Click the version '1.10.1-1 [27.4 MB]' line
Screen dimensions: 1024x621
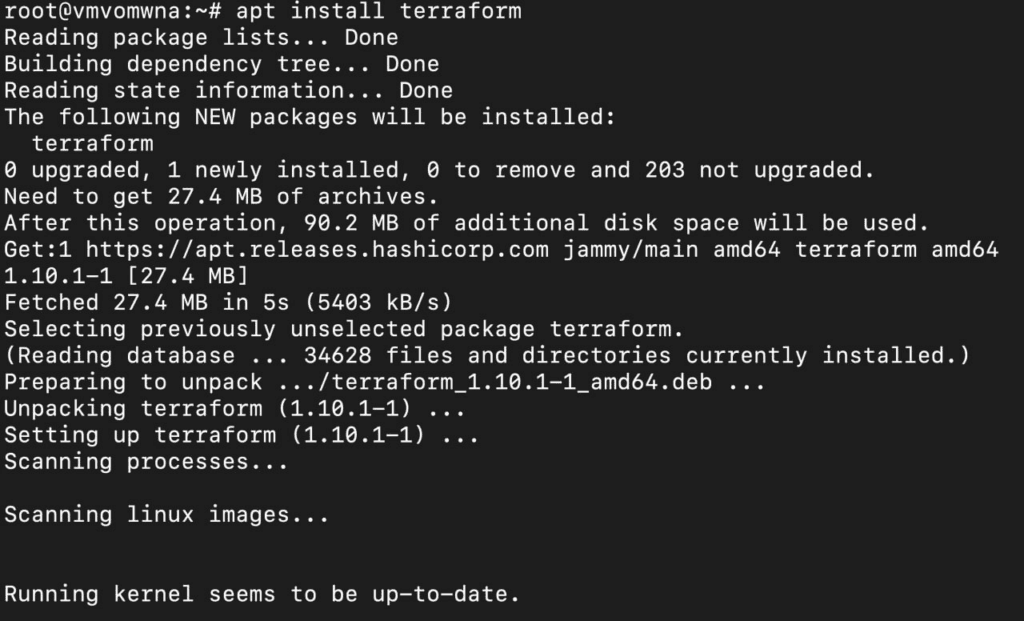[x=126, y=276]
